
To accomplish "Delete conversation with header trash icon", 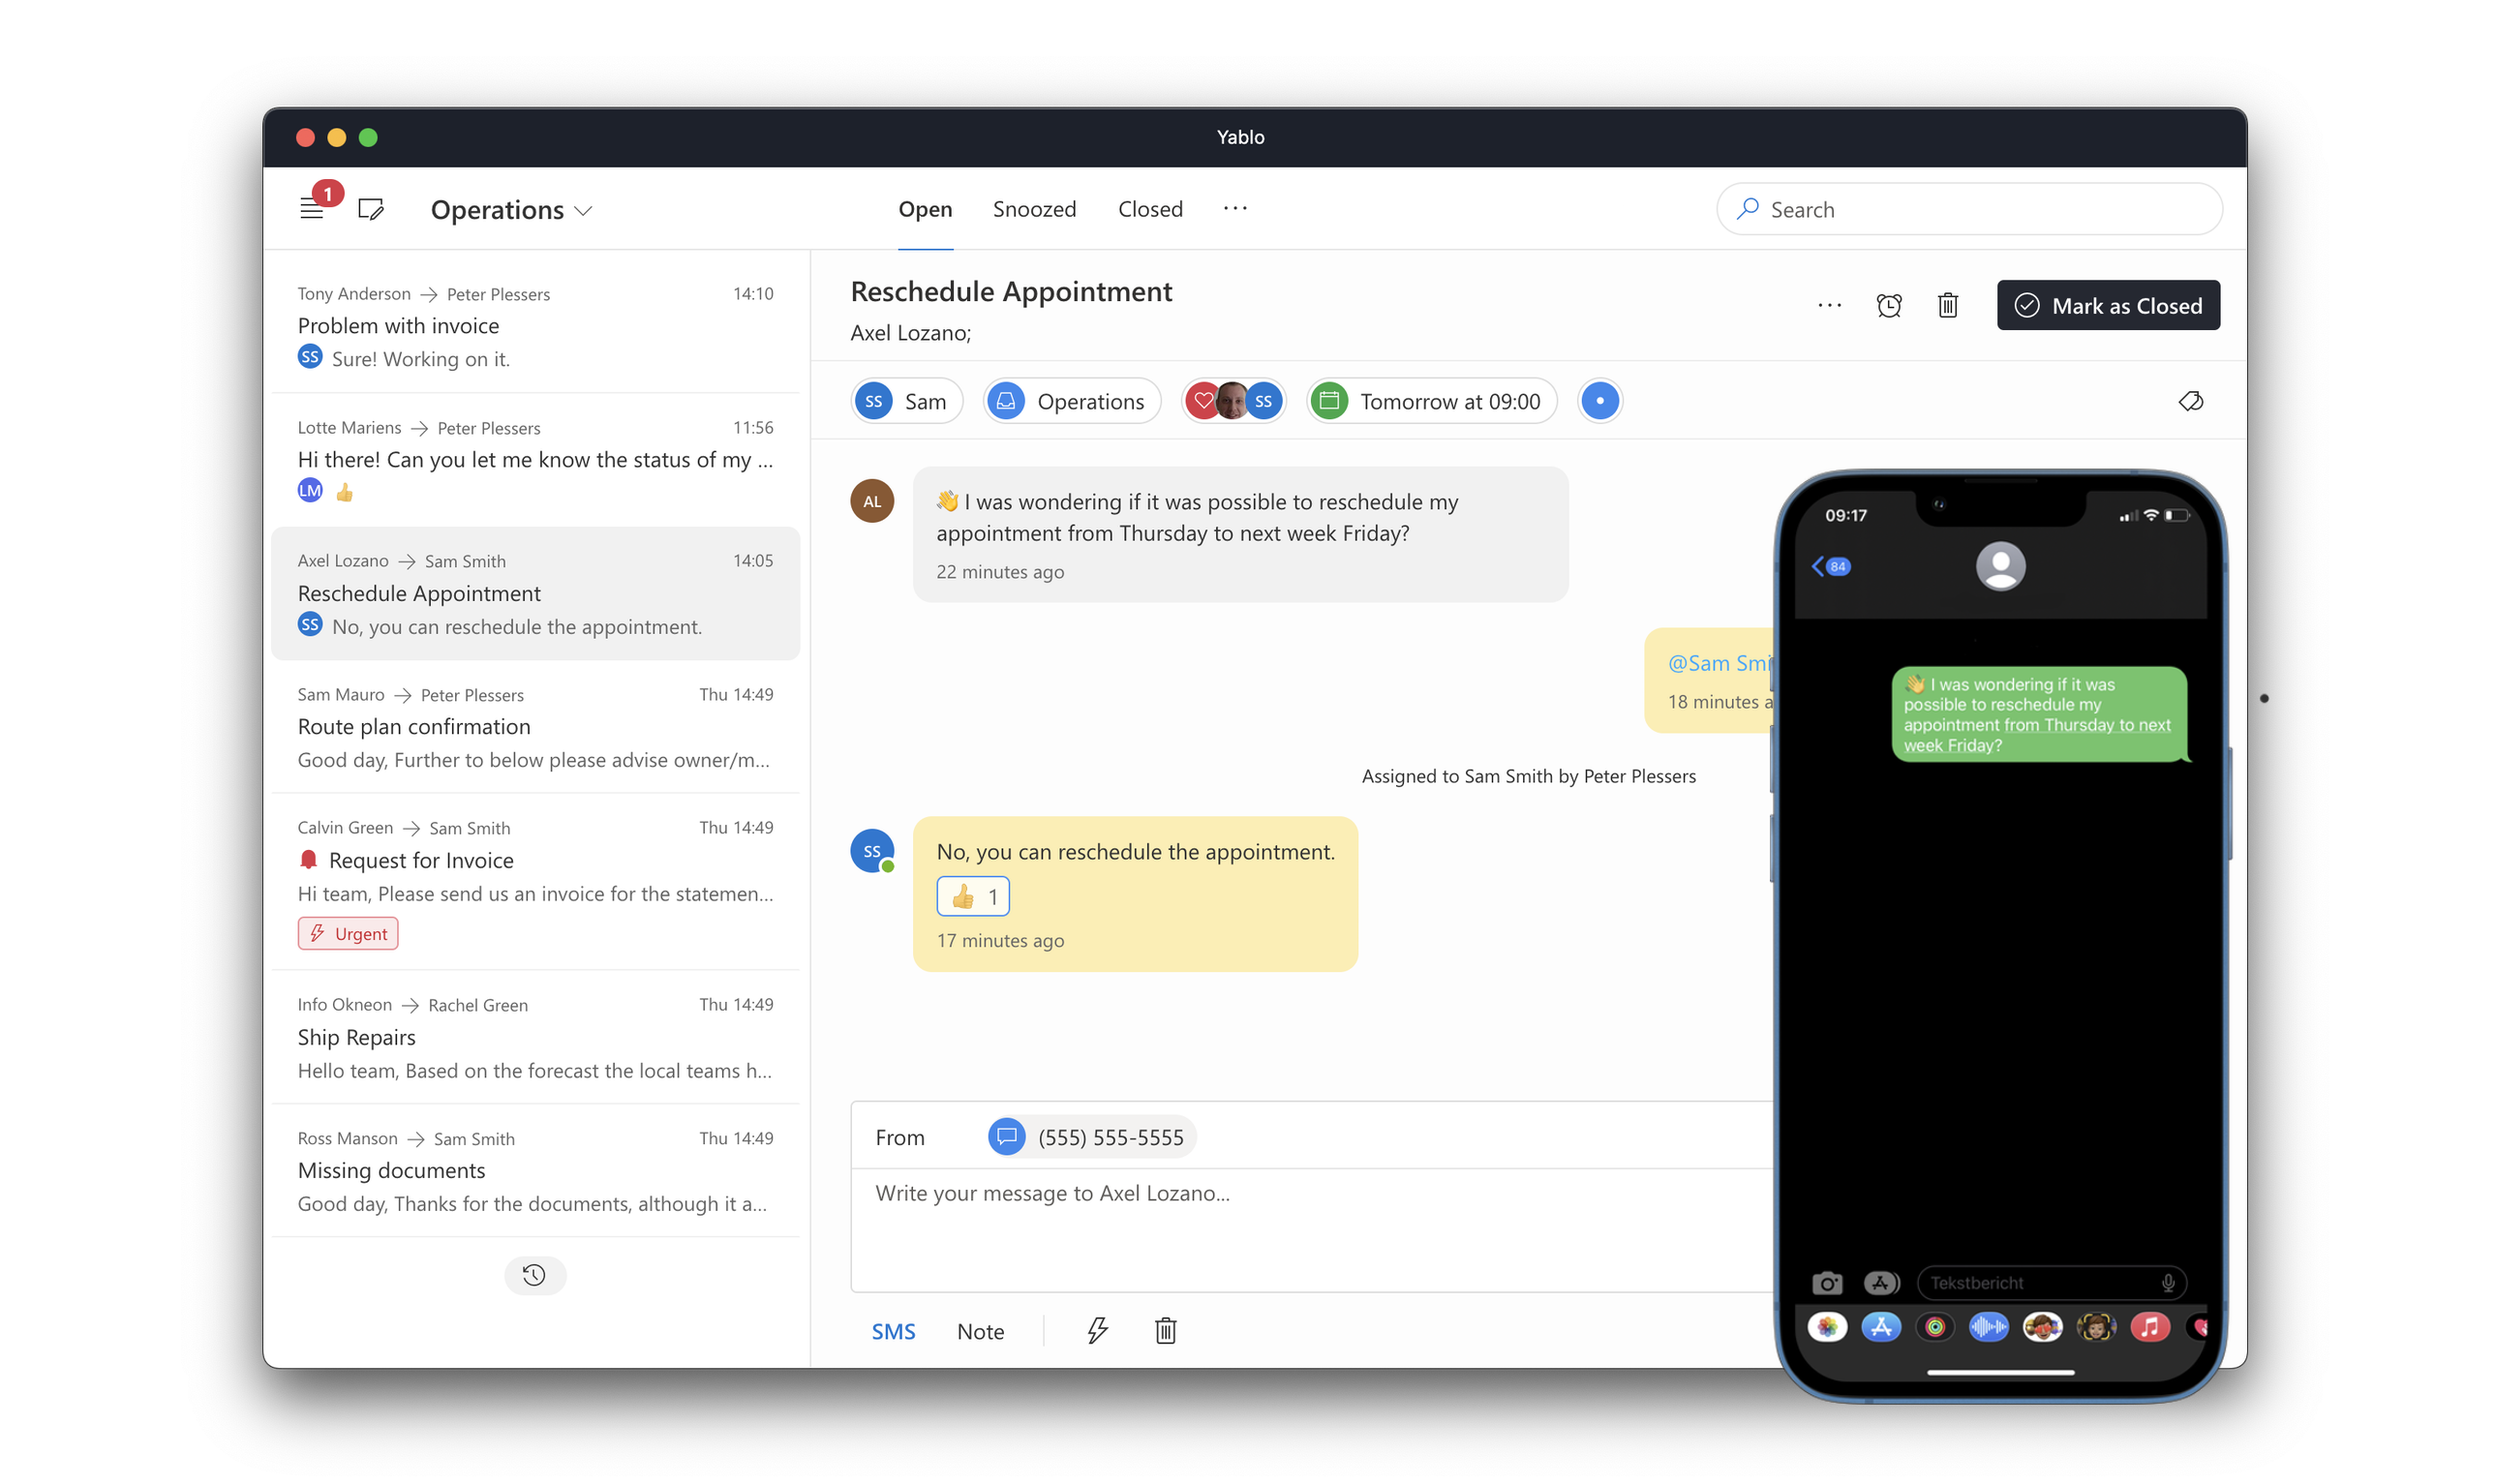I will pos(1947,305).
